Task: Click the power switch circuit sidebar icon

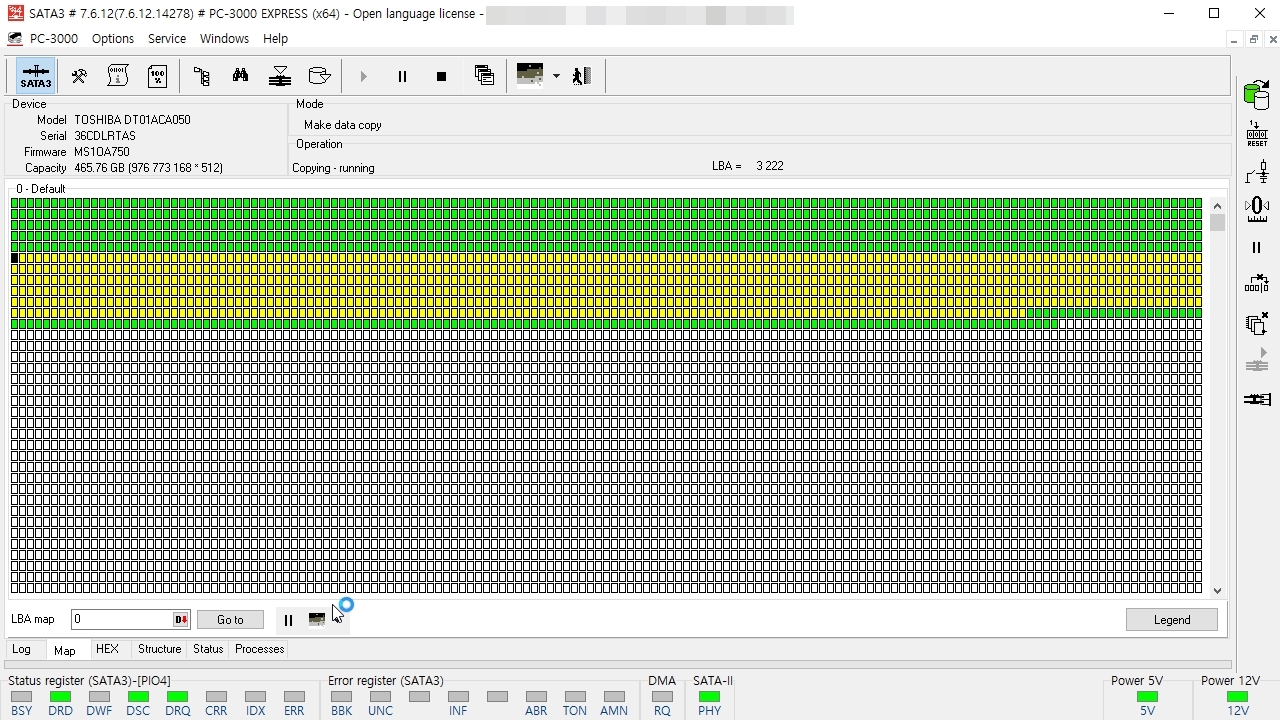Action: 1257,173
